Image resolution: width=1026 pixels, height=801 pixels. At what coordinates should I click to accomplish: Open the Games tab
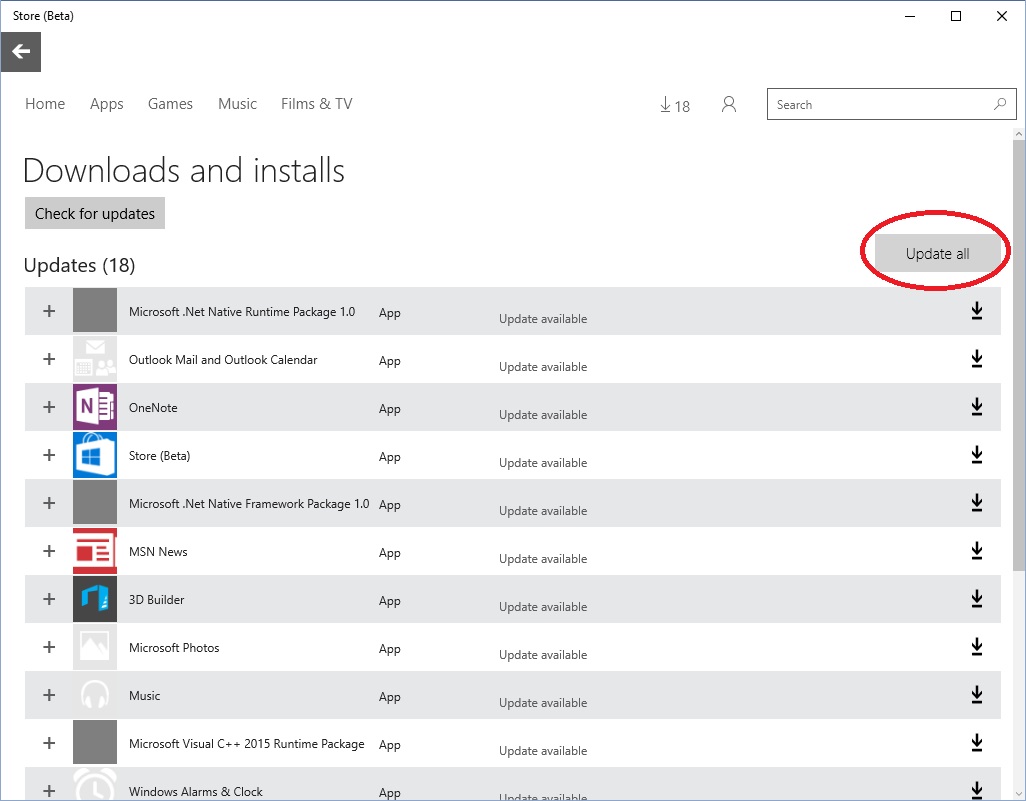point(170,103)
